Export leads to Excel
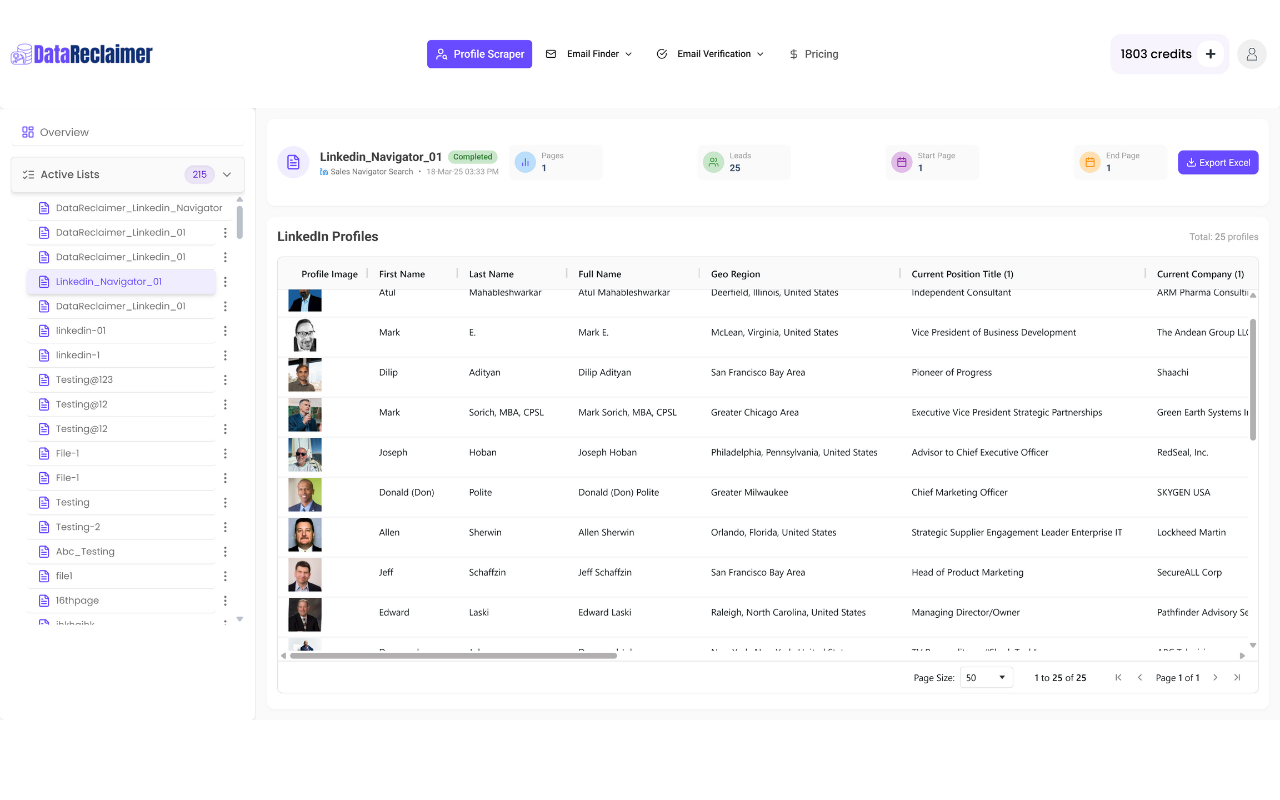The height and width of the screenshot is (800, 1280). click(x=1218, y=162)
